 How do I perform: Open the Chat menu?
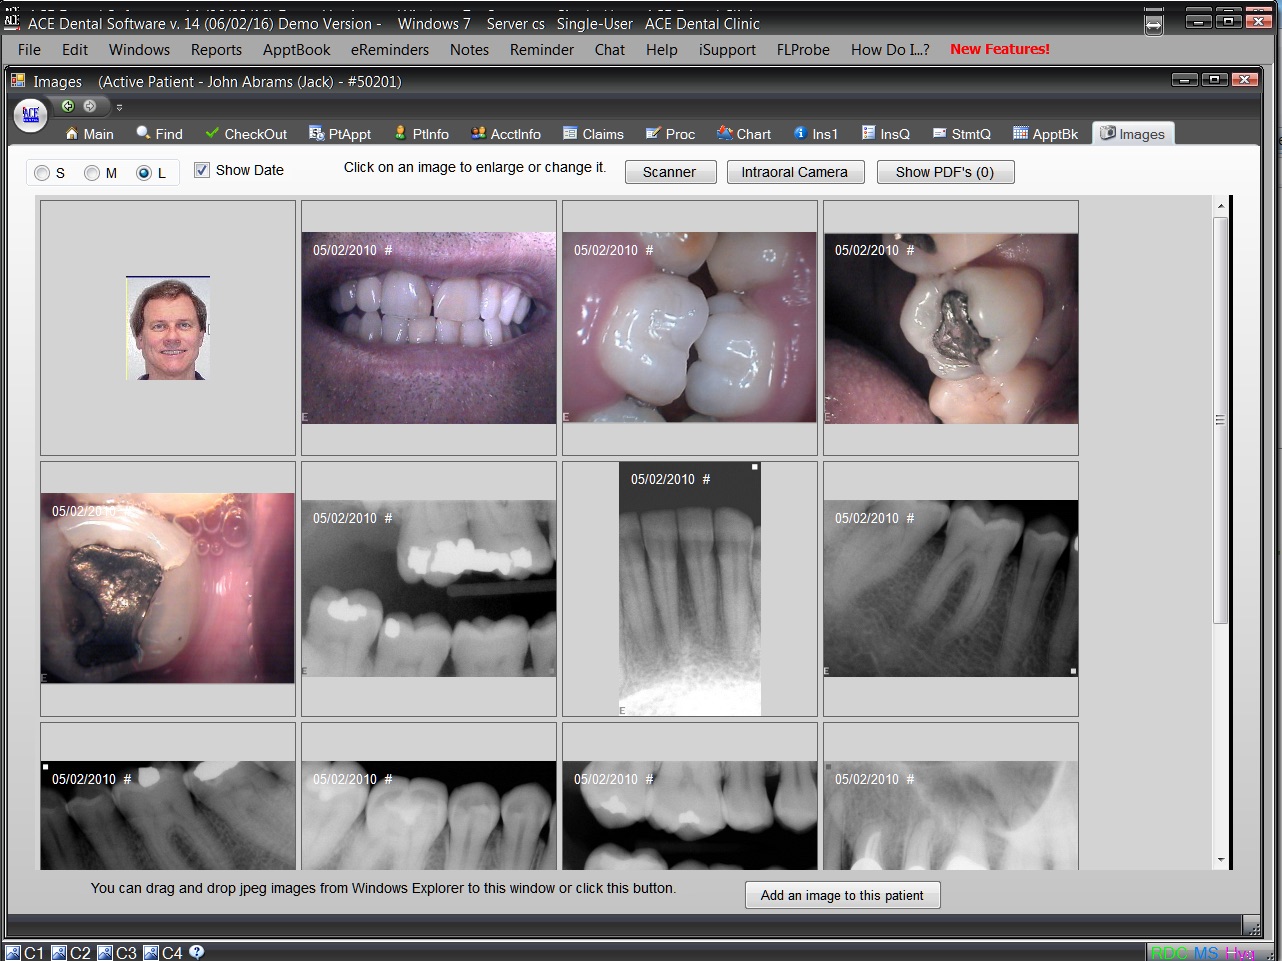click(x=610, y=49)
